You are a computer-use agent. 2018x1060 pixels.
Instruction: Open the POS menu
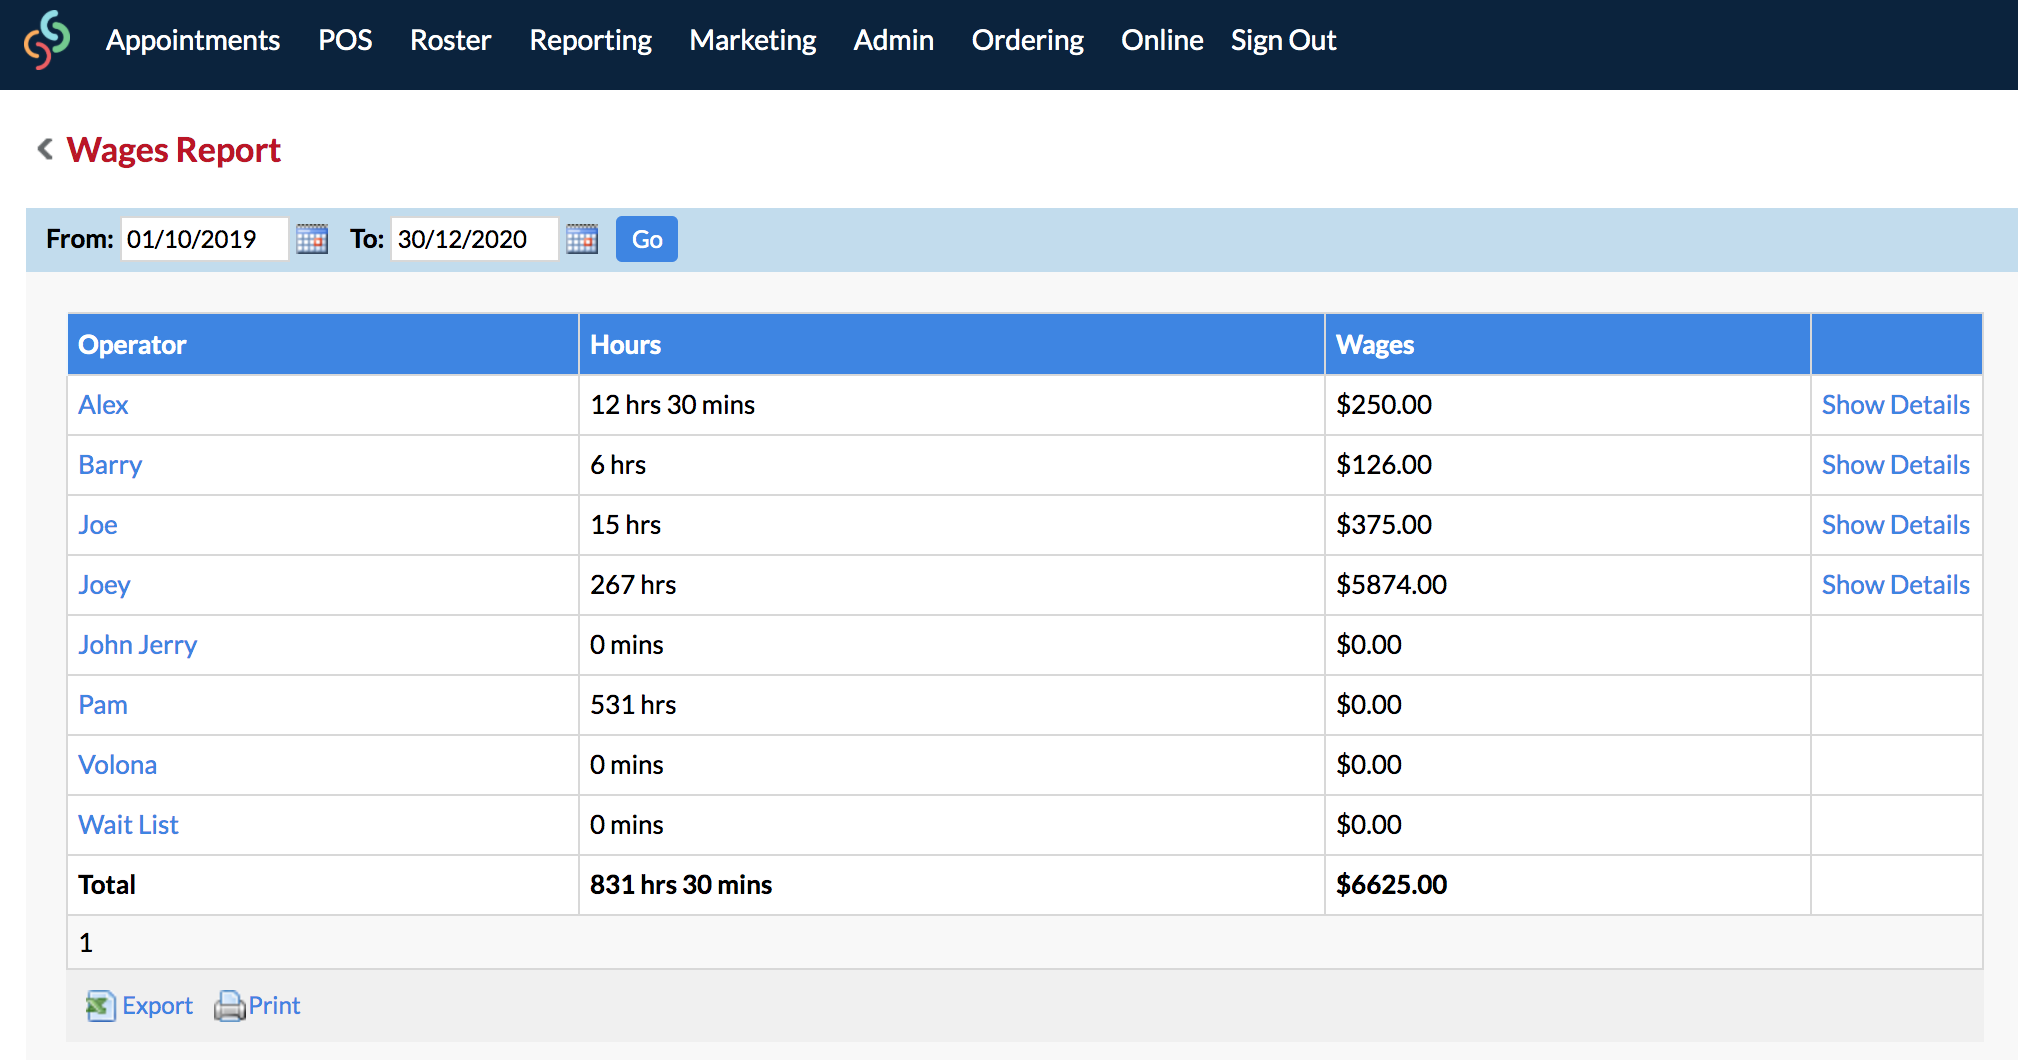[x=345, y=40]
